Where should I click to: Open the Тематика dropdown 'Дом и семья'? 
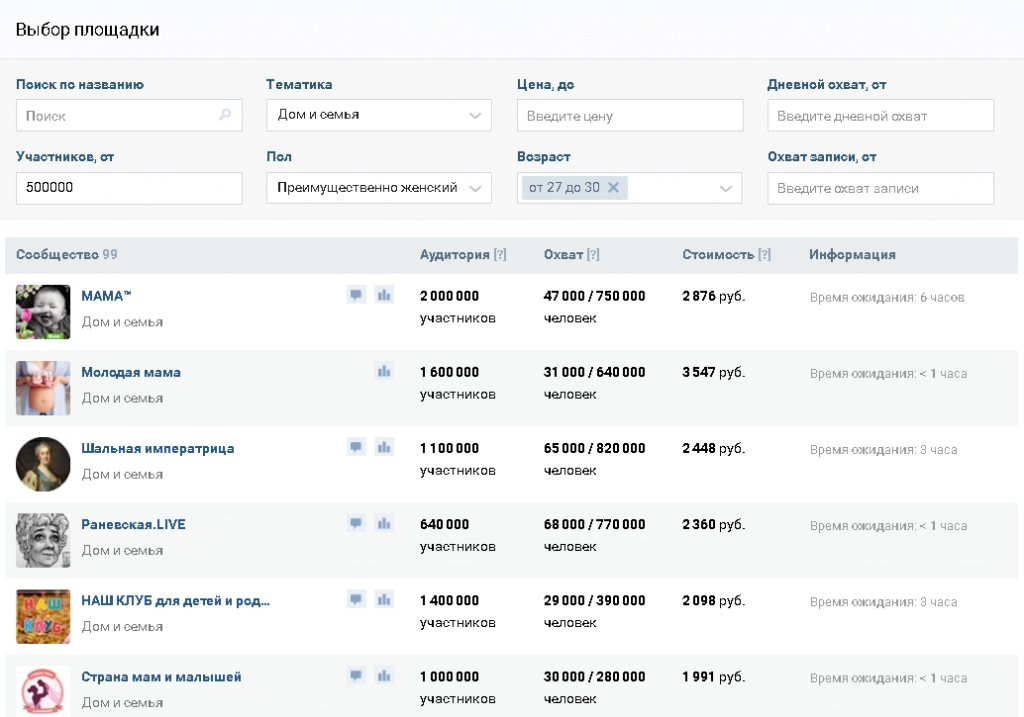coord(379,115)
